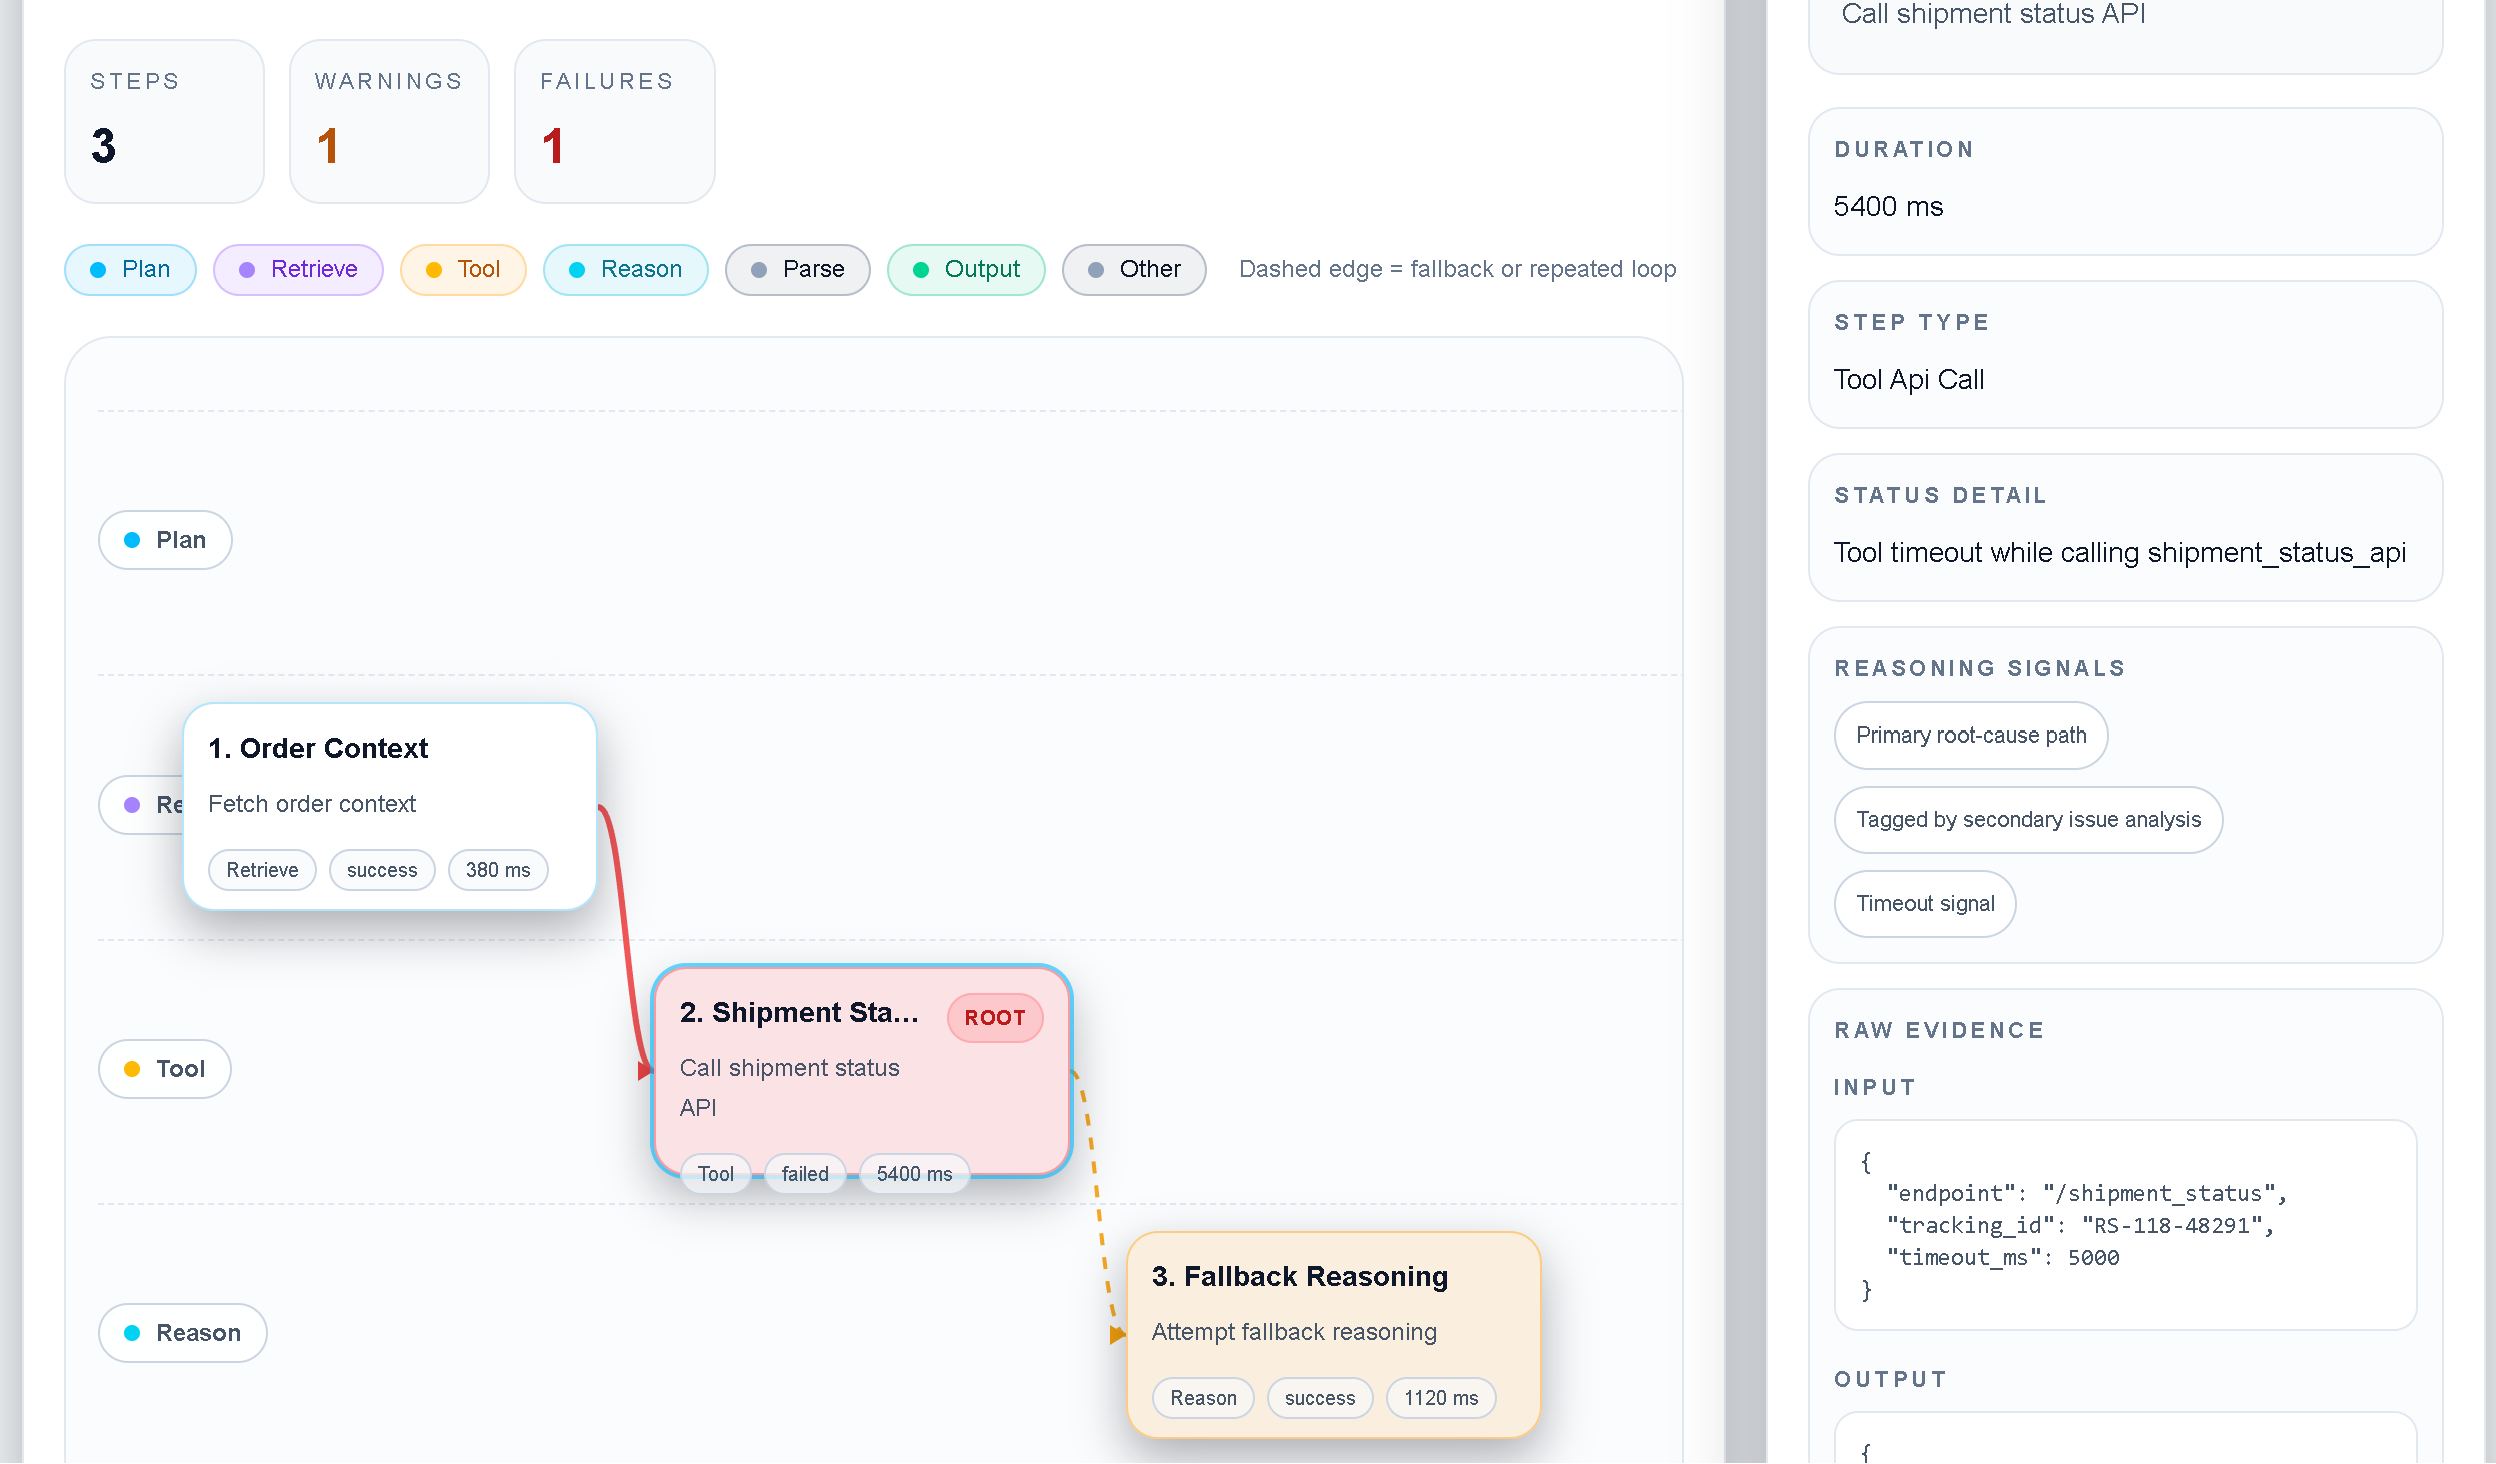Click the success tag on Order Context

pos(382,870)
